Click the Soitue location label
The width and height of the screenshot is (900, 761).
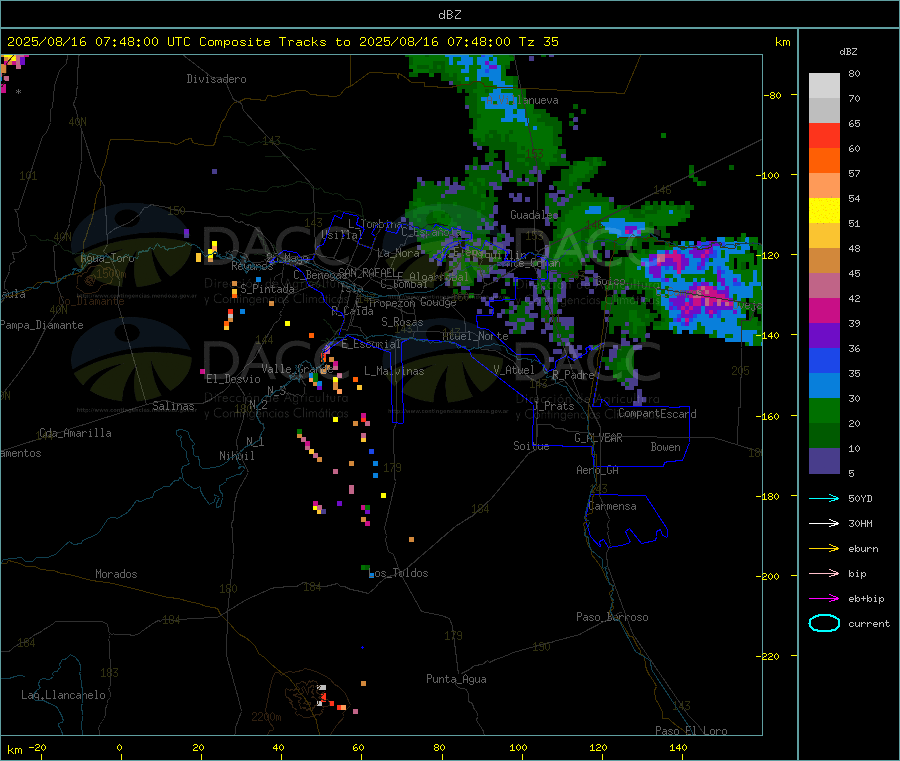click(532, 446)
